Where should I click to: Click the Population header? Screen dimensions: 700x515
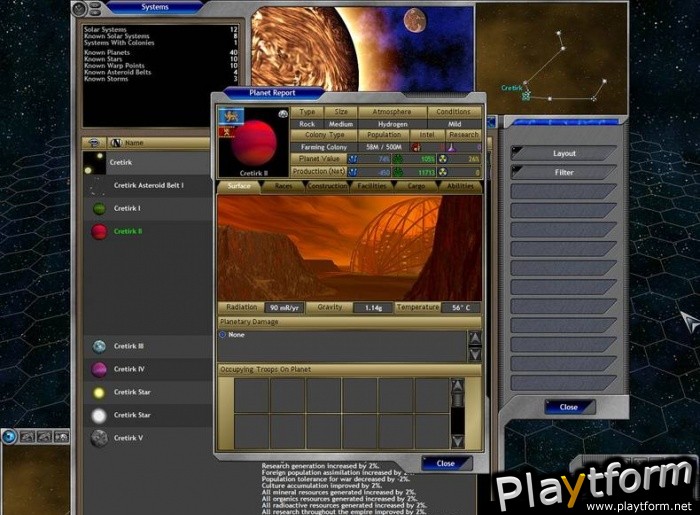[x=383, y=135]
